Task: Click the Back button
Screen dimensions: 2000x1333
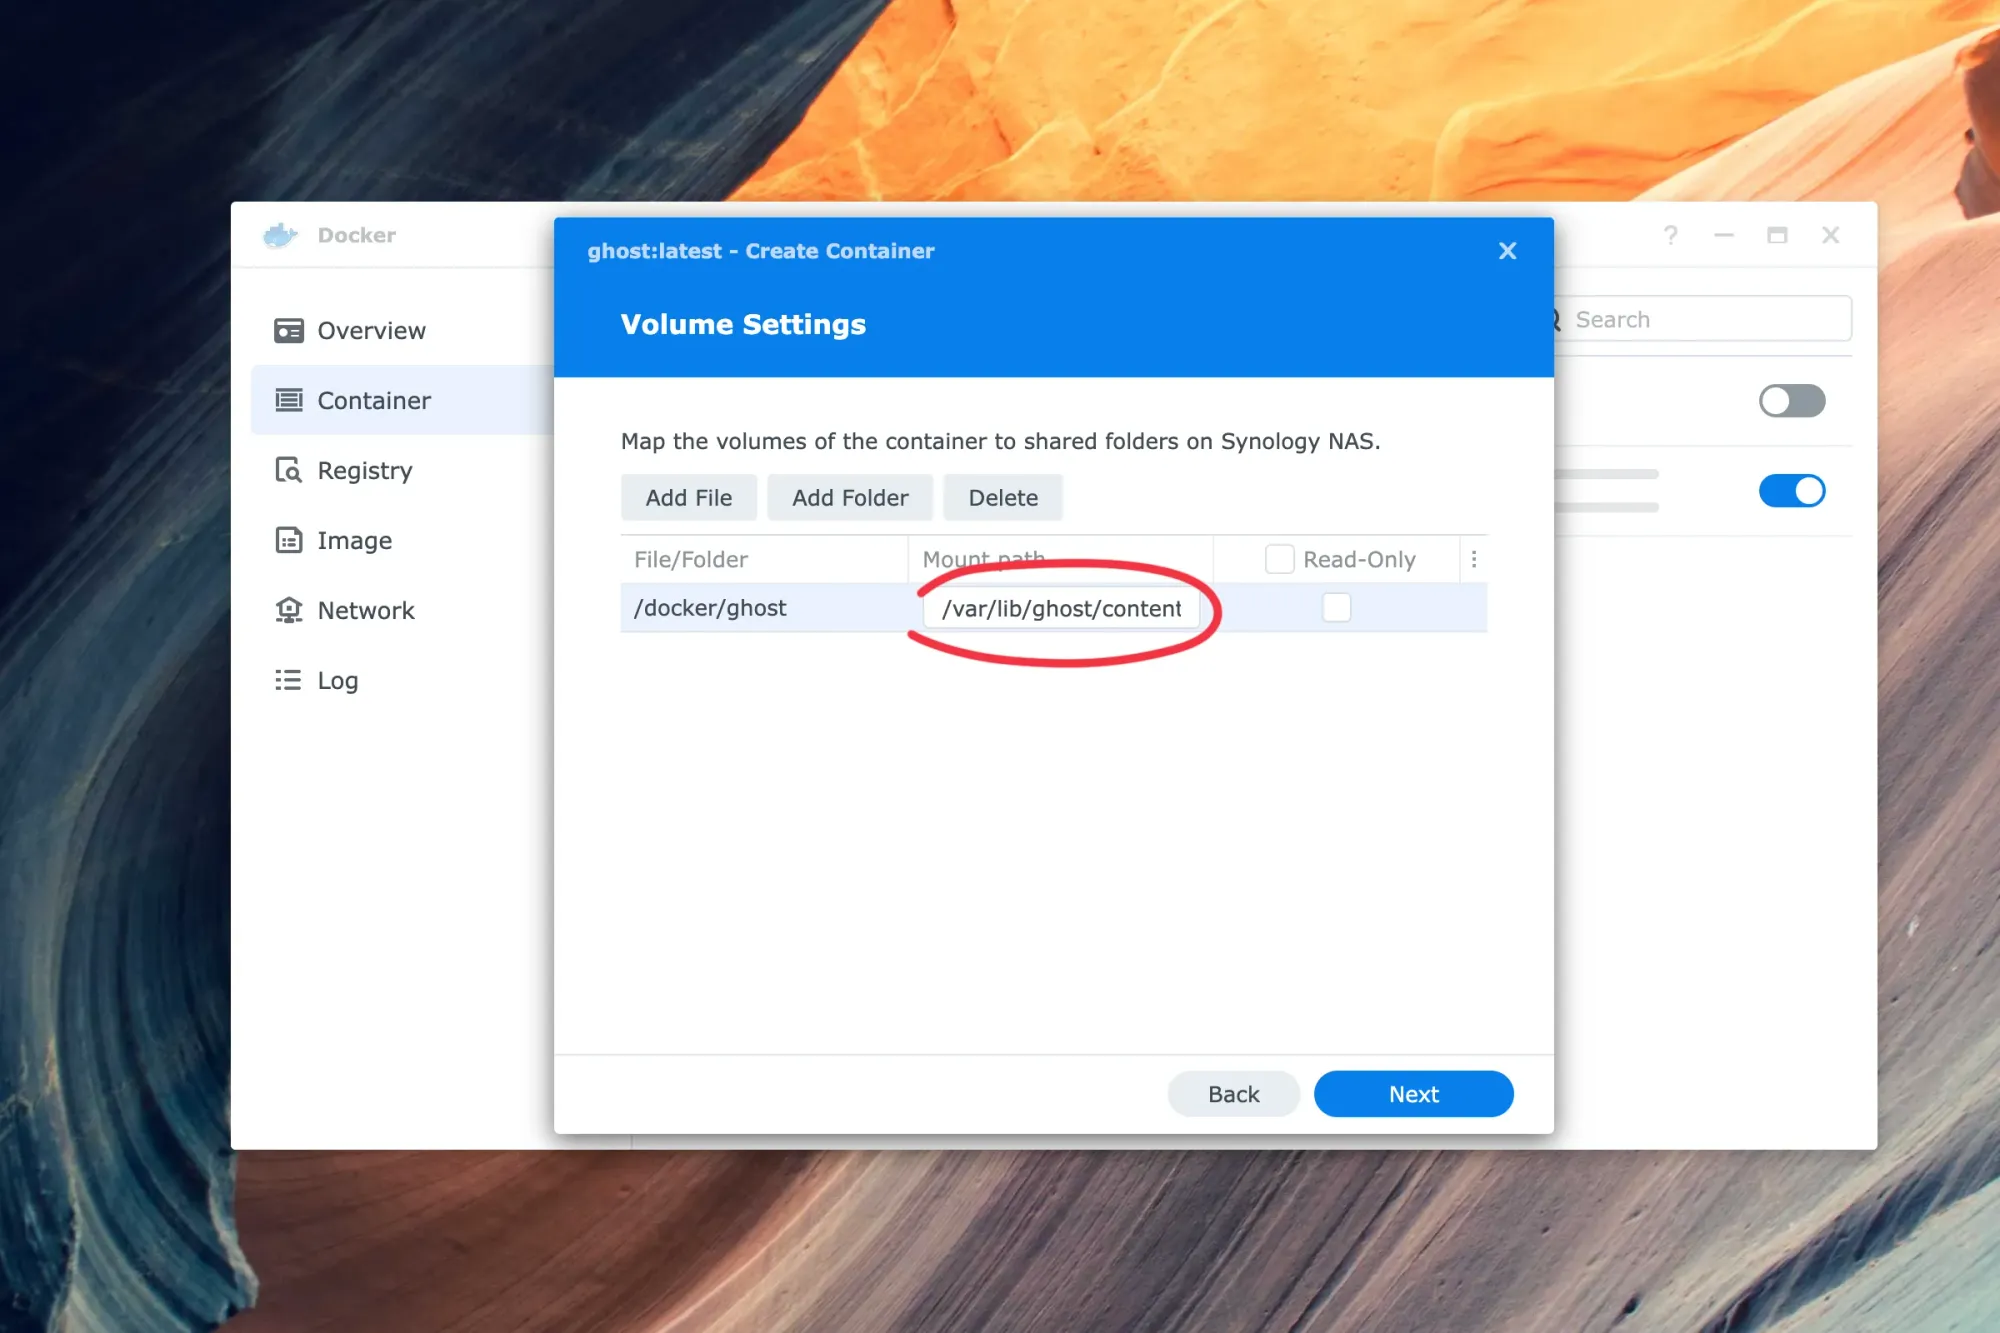Action: pyautogui.click(x=1231, y=1093)
